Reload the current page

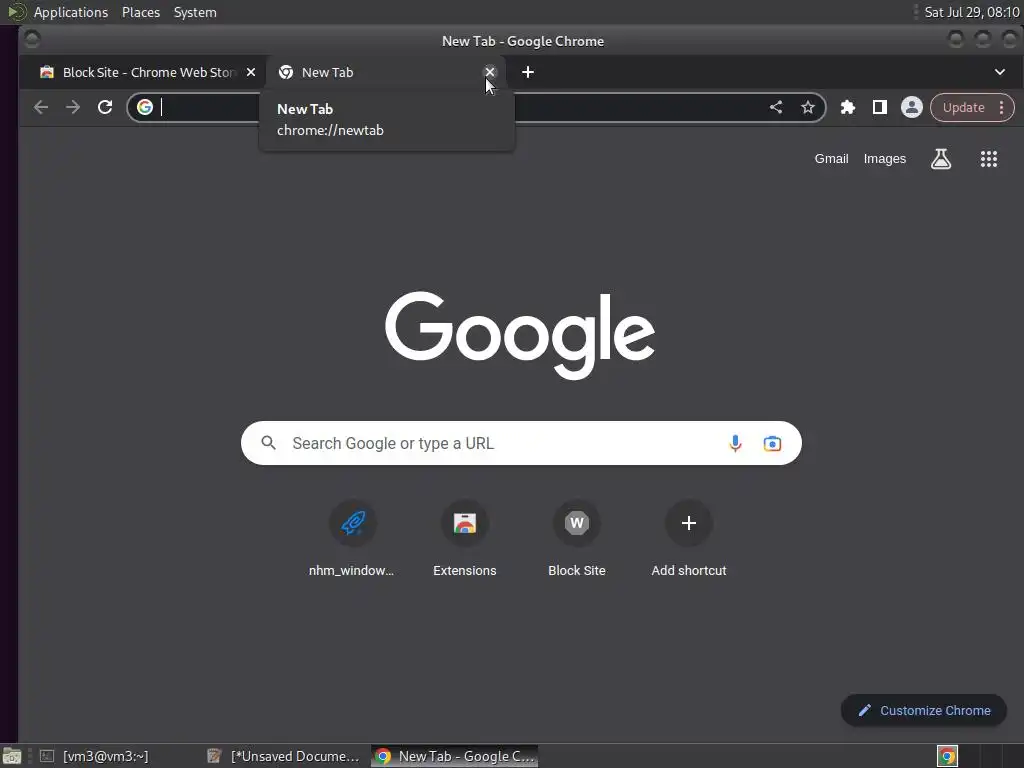point(105,107)
